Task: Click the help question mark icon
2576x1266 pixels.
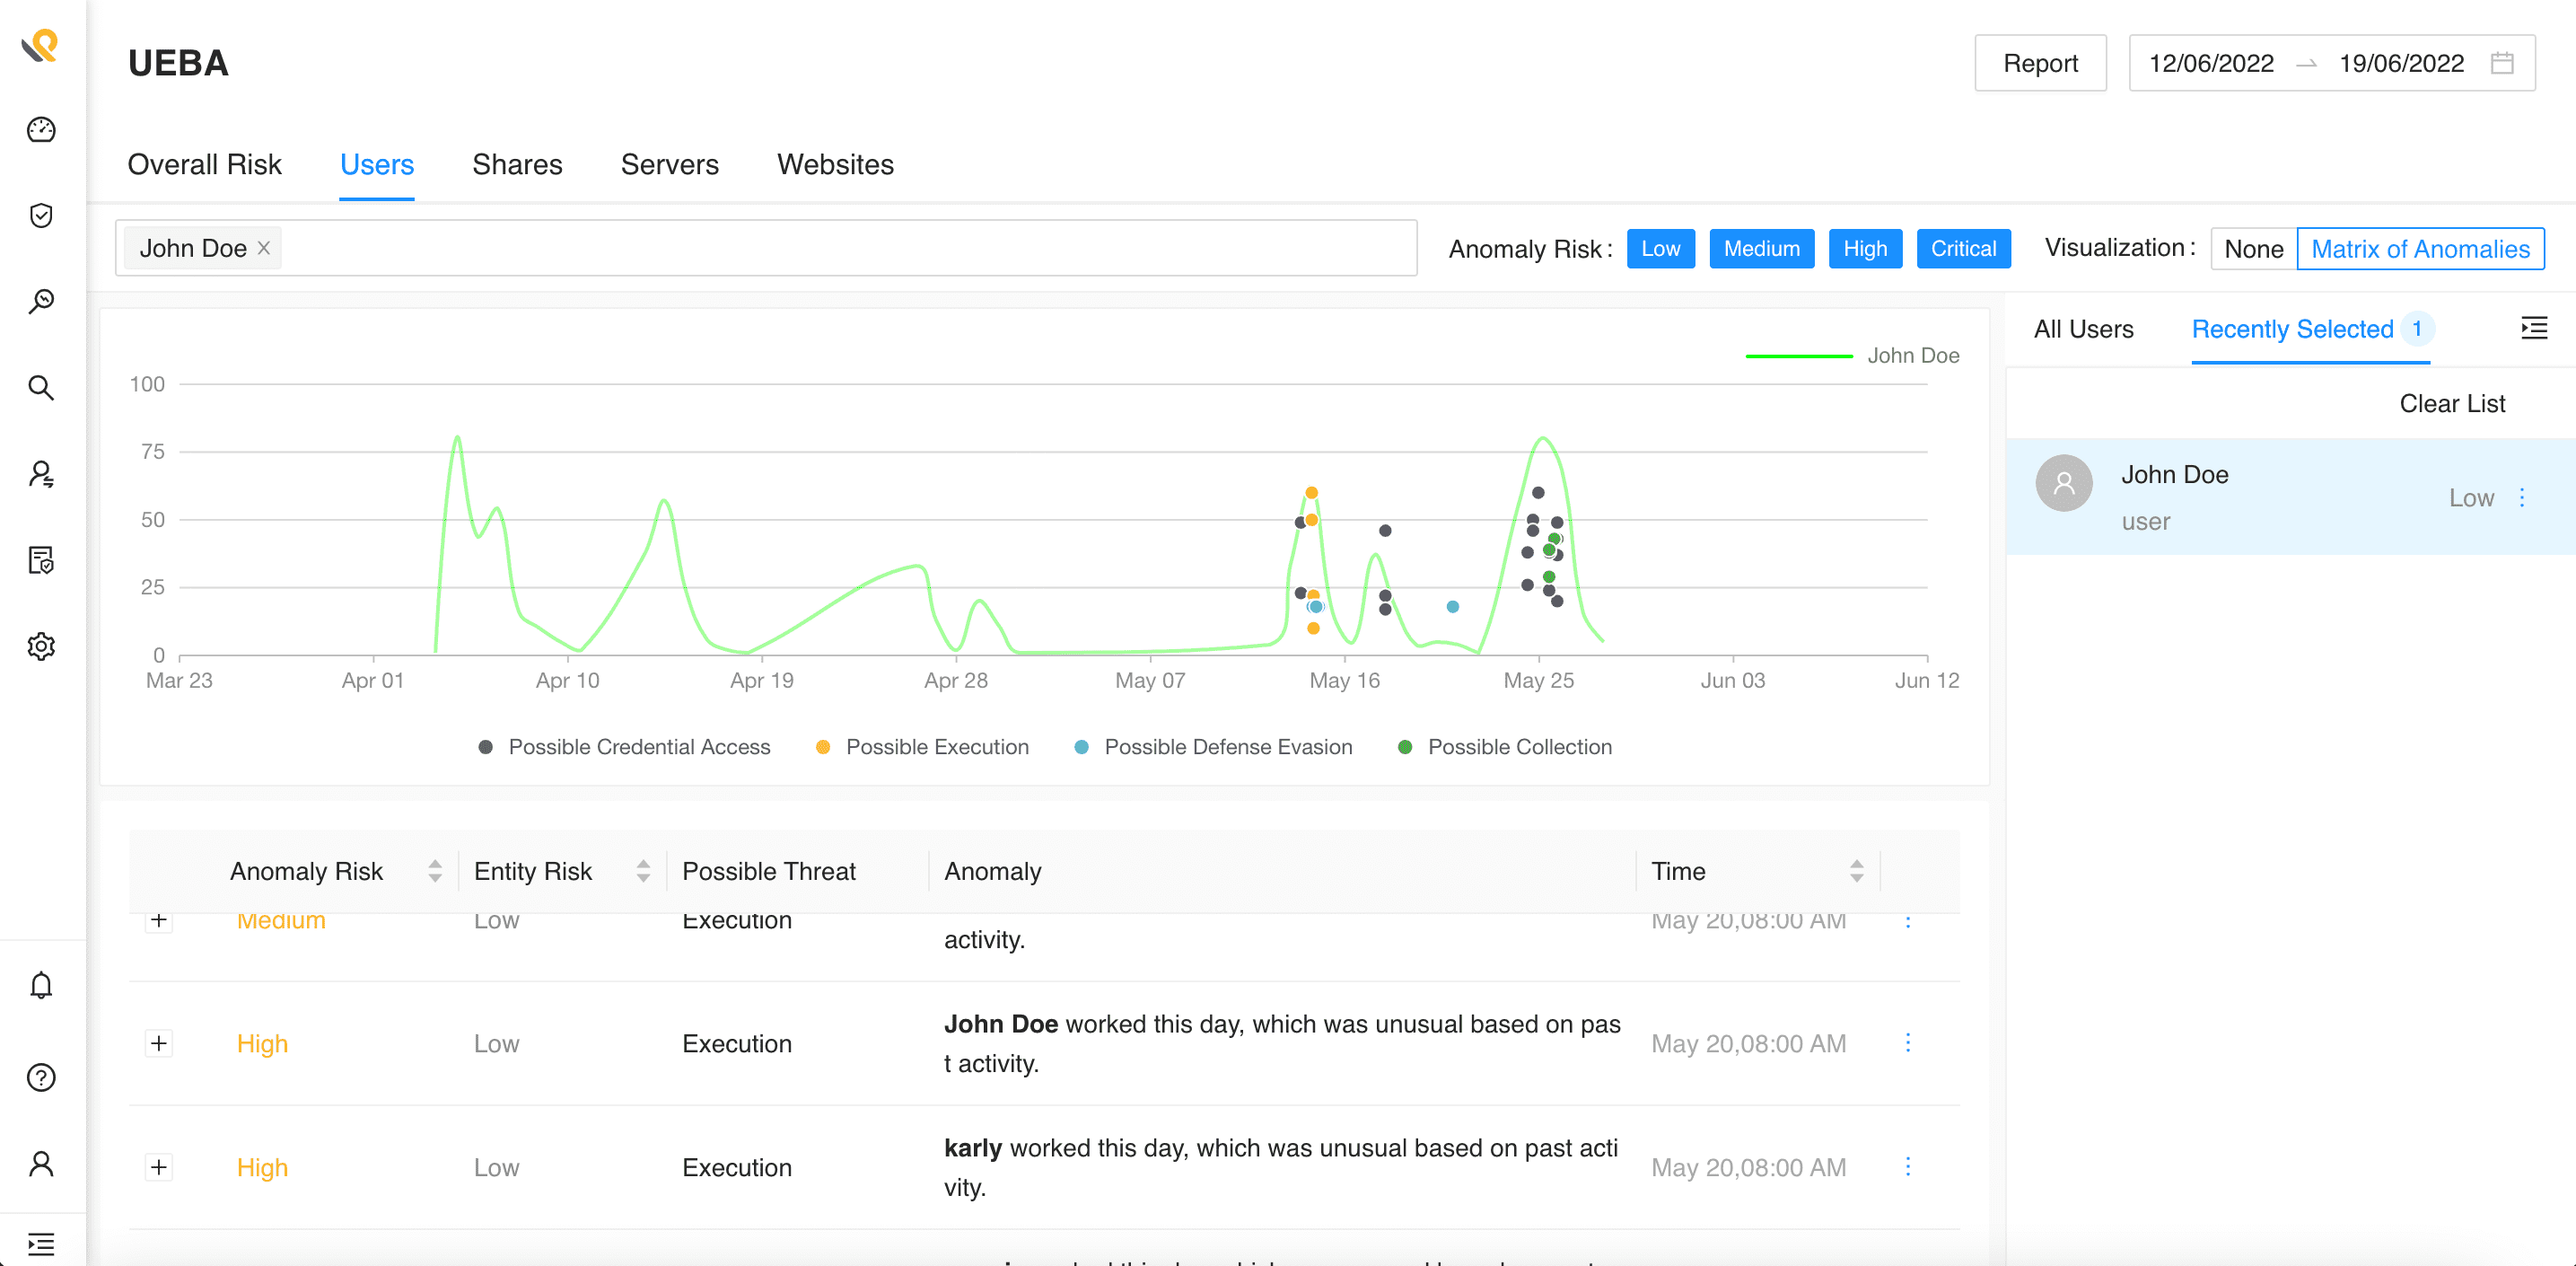Action: 40,1077
